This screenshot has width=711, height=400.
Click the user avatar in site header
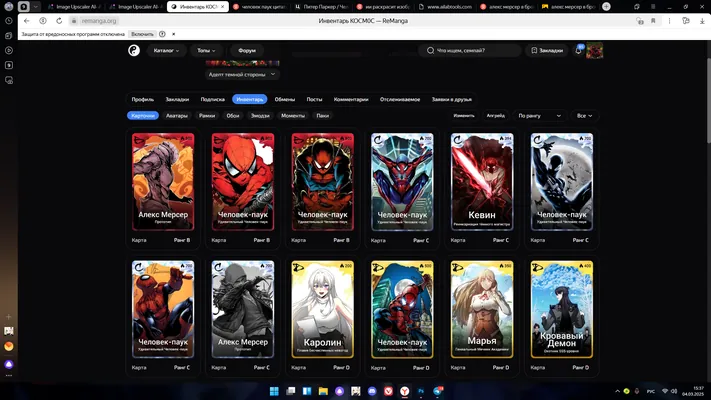tap(594, 50)
